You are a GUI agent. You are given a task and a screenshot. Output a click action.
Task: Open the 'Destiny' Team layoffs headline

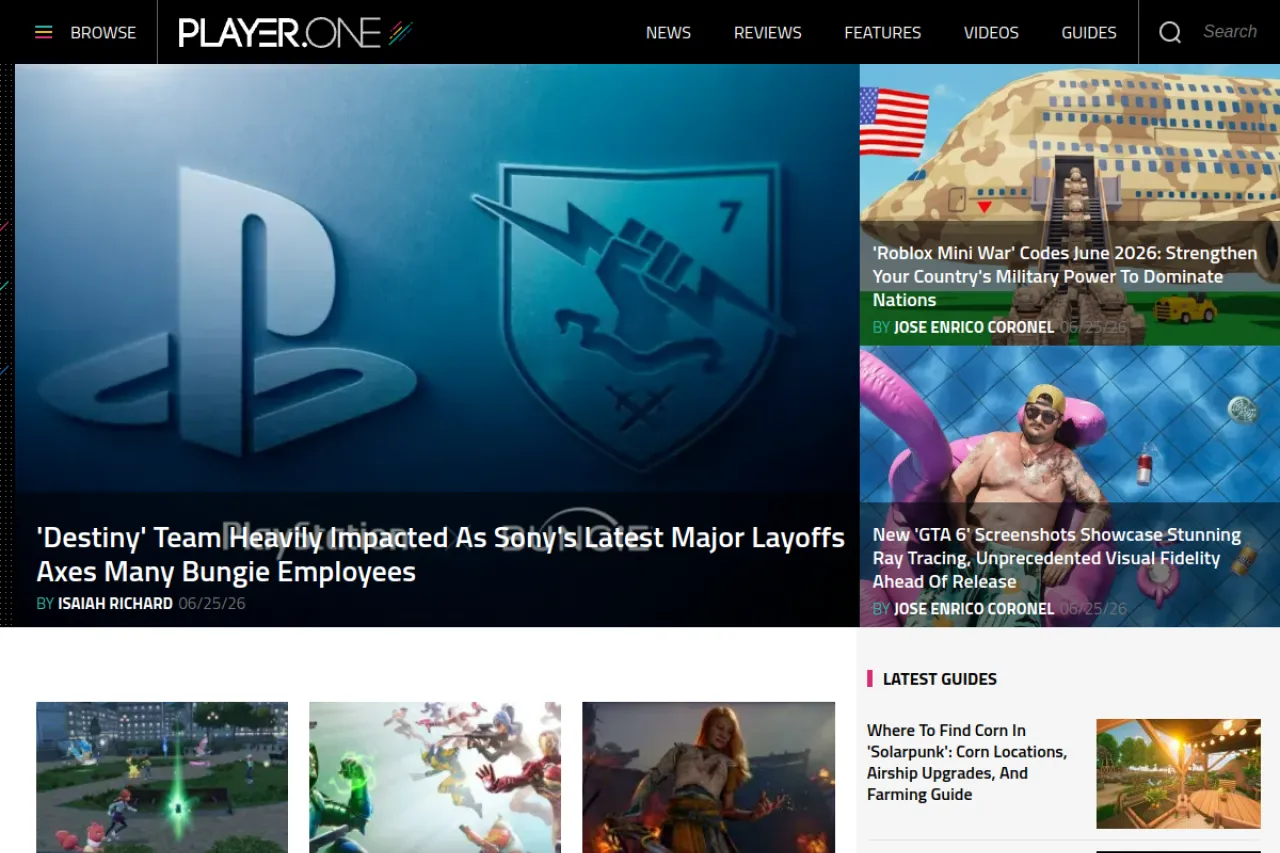click(x=441, y=554)
